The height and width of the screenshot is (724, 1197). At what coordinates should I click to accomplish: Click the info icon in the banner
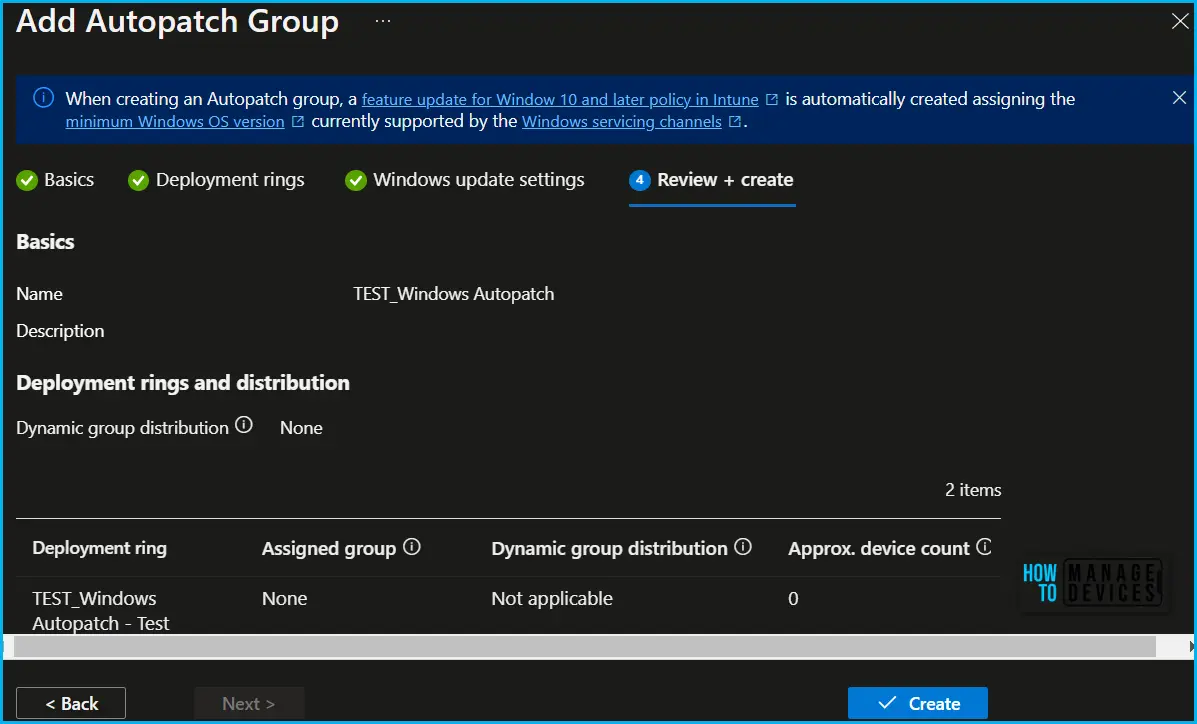click(x=44, y=99)
